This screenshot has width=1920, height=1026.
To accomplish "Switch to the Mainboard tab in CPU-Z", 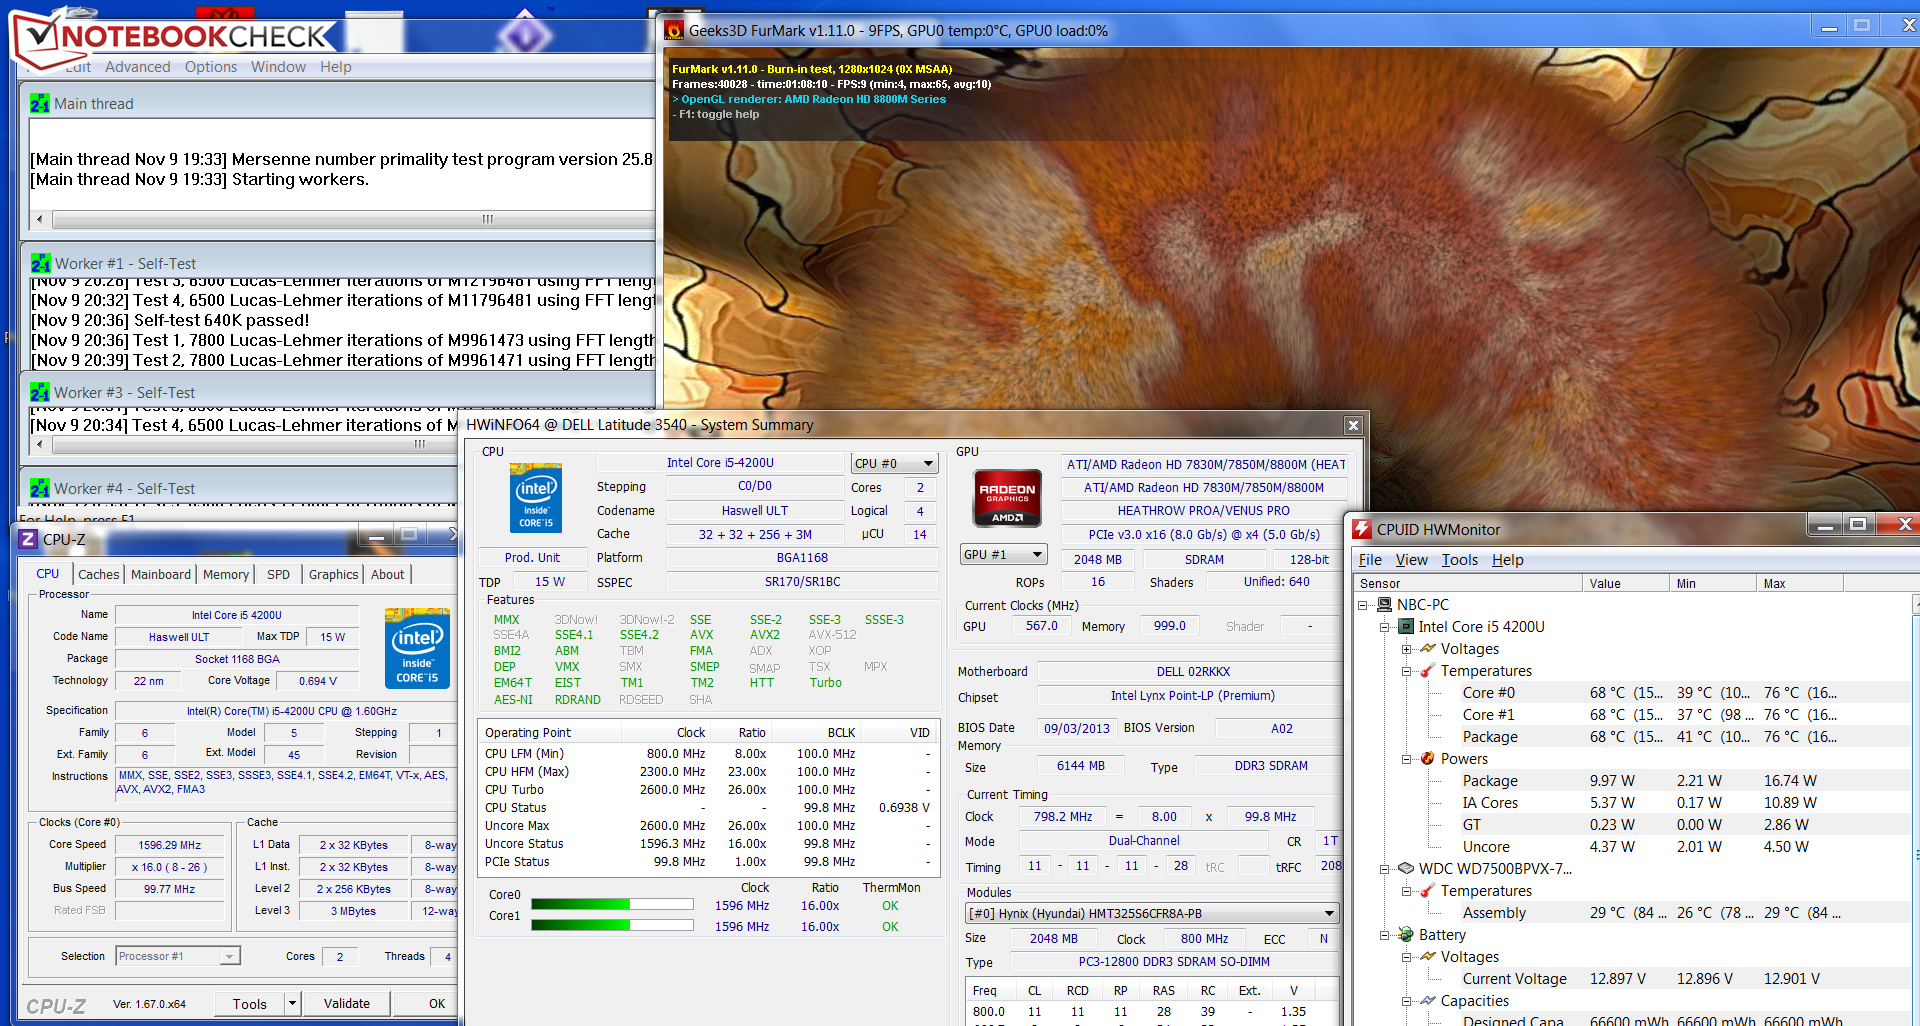I will [161, 574].
